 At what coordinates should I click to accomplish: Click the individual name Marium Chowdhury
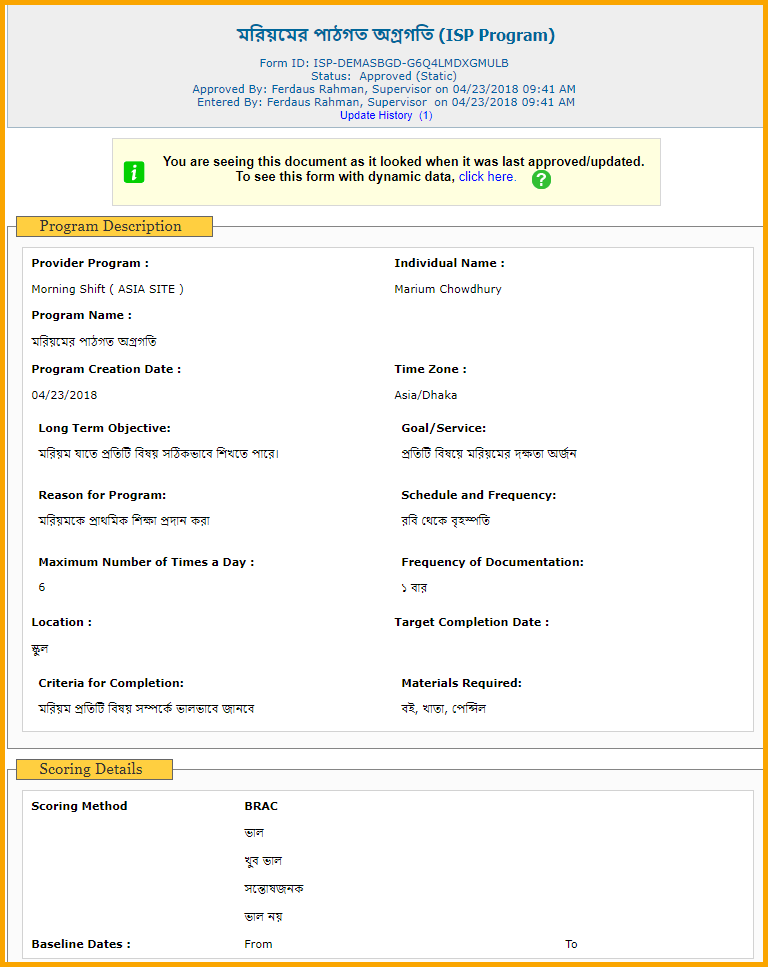[448, 289]
